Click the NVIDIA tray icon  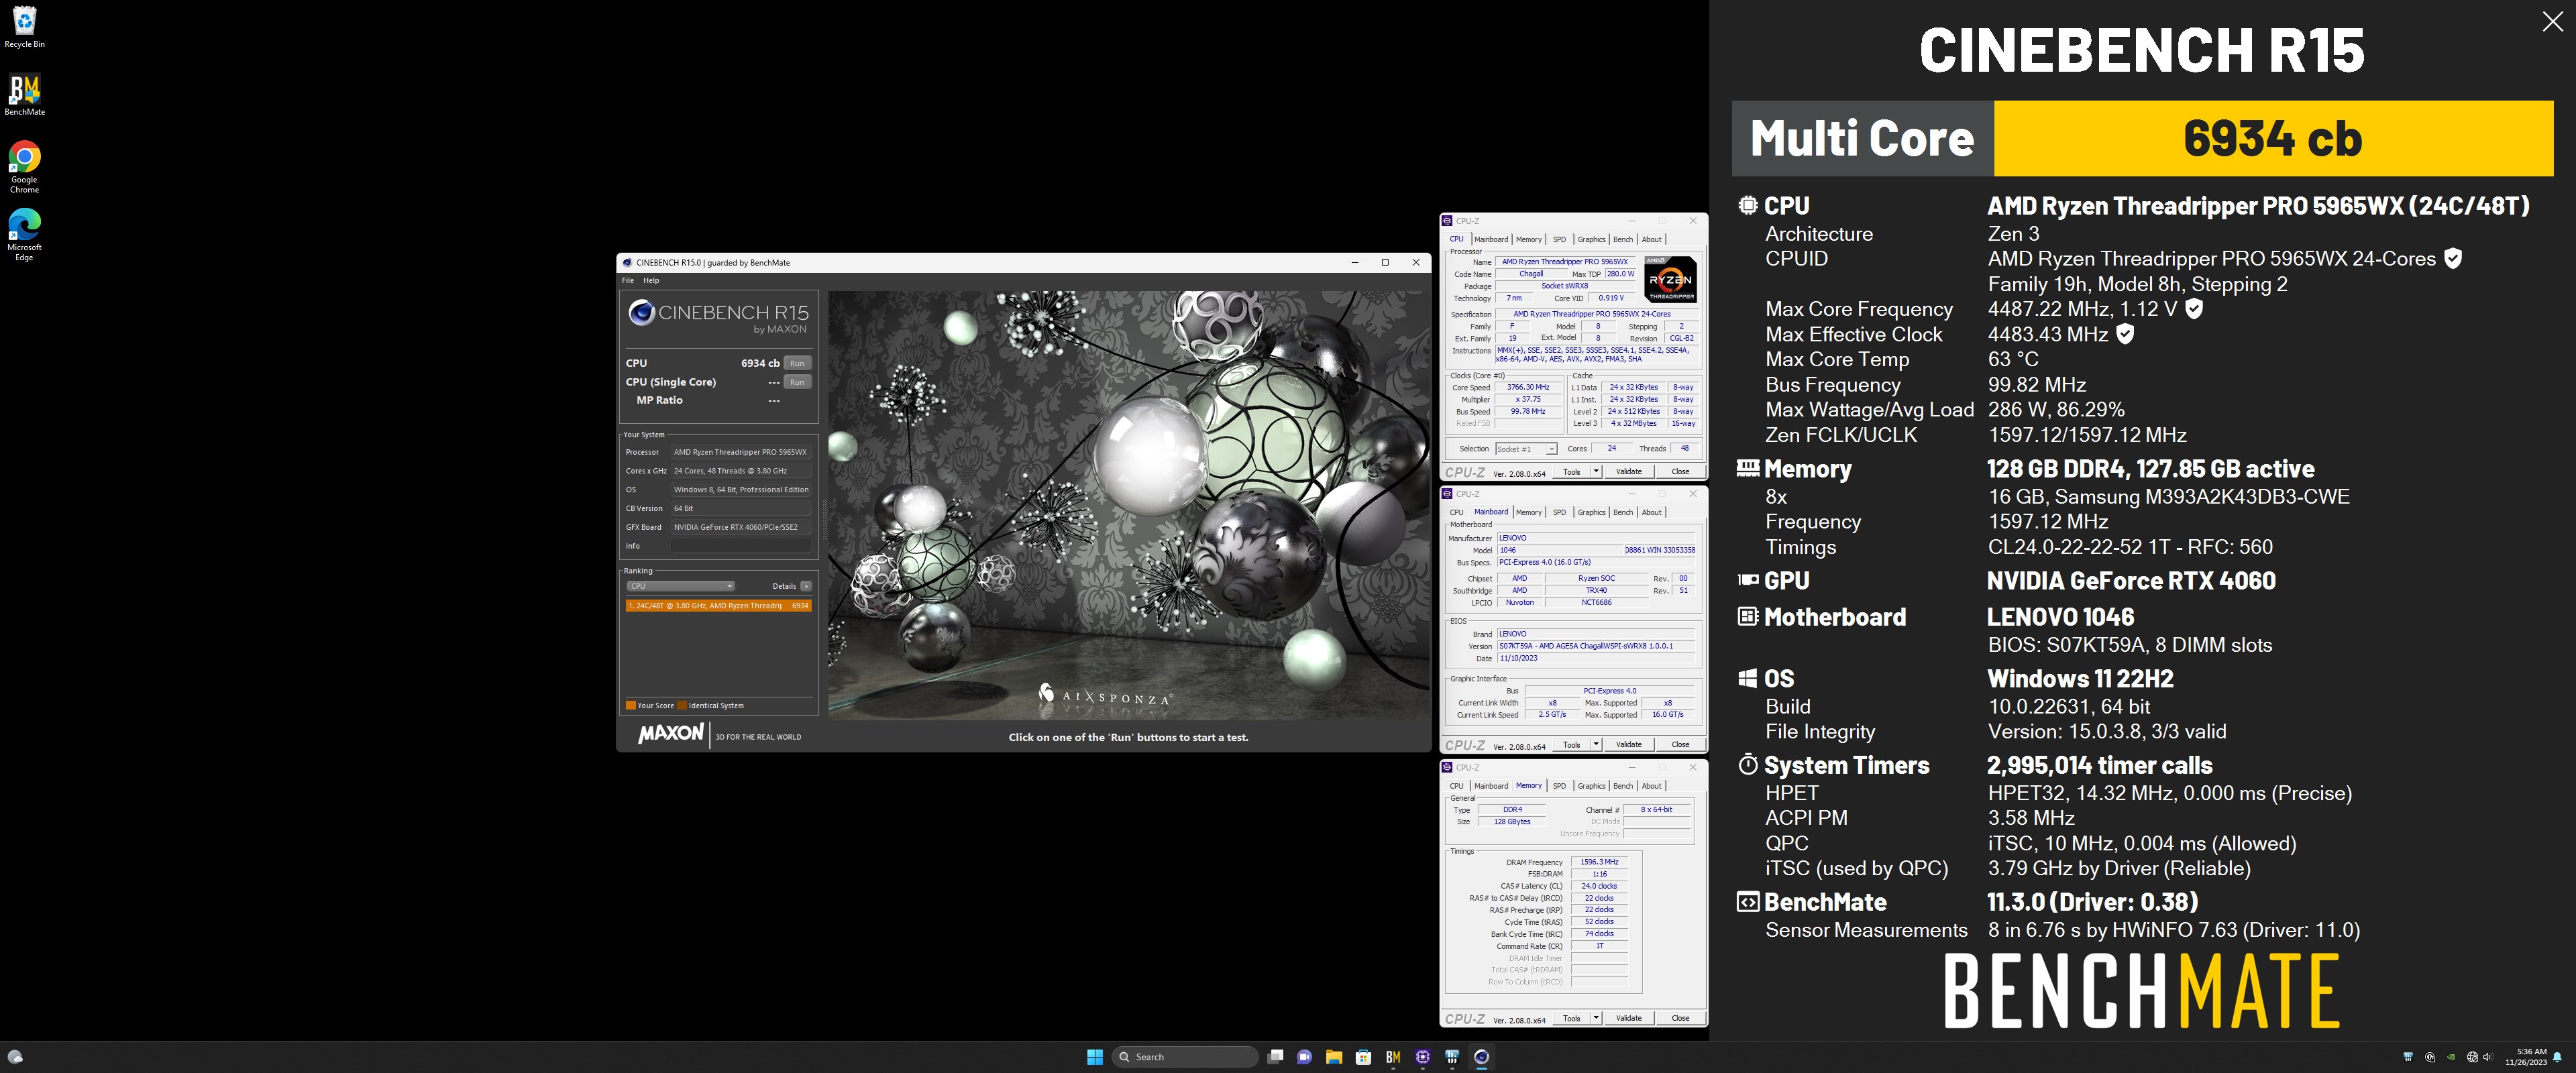[2451, 1057]
